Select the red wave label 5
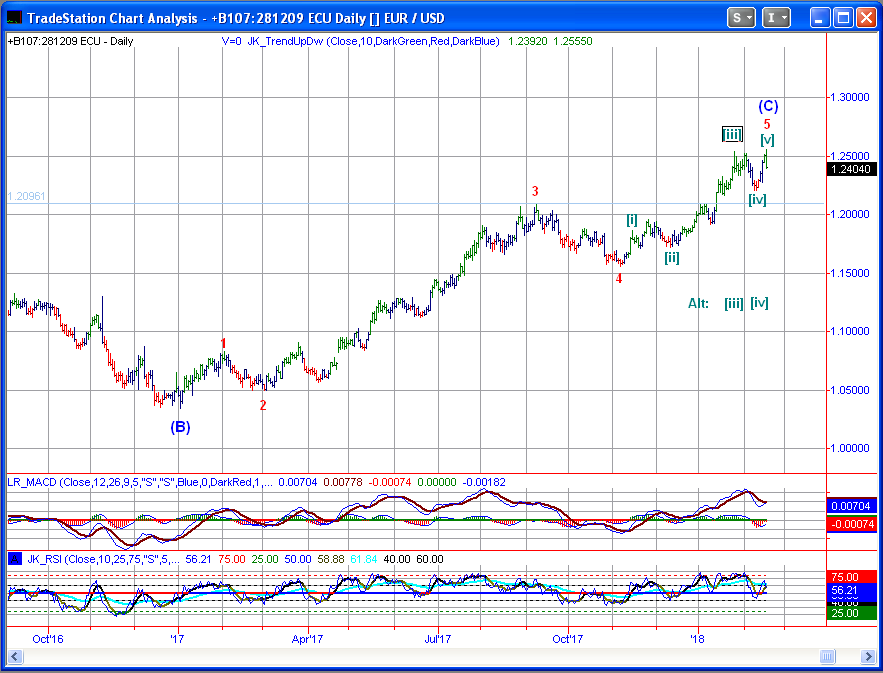The image size is (883, 673). point(767,124)
